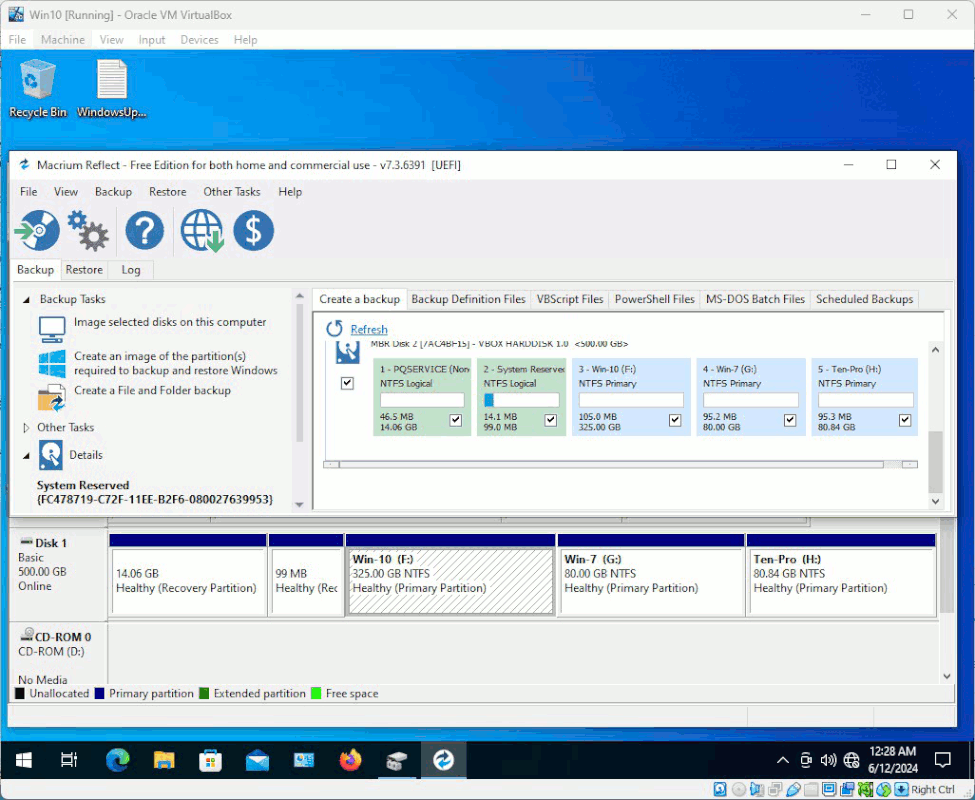Screen dimensions: 975x800
Task: Launch Firefox from the taskbar
Action: point(351,760)
